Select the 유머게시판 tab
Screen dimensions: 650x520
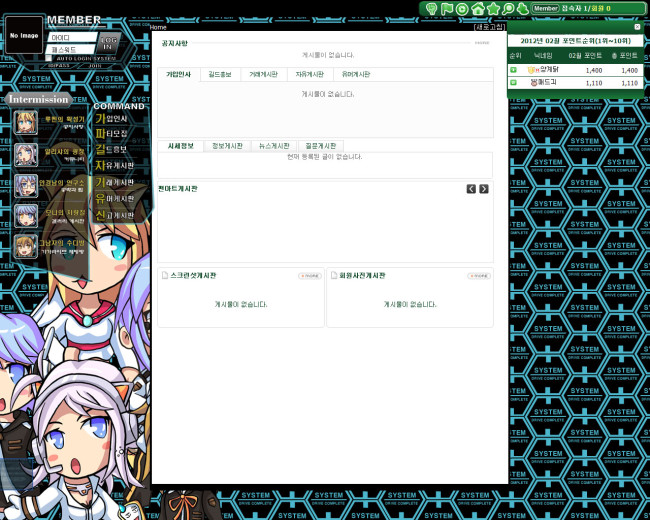click(x=356, y=75)
